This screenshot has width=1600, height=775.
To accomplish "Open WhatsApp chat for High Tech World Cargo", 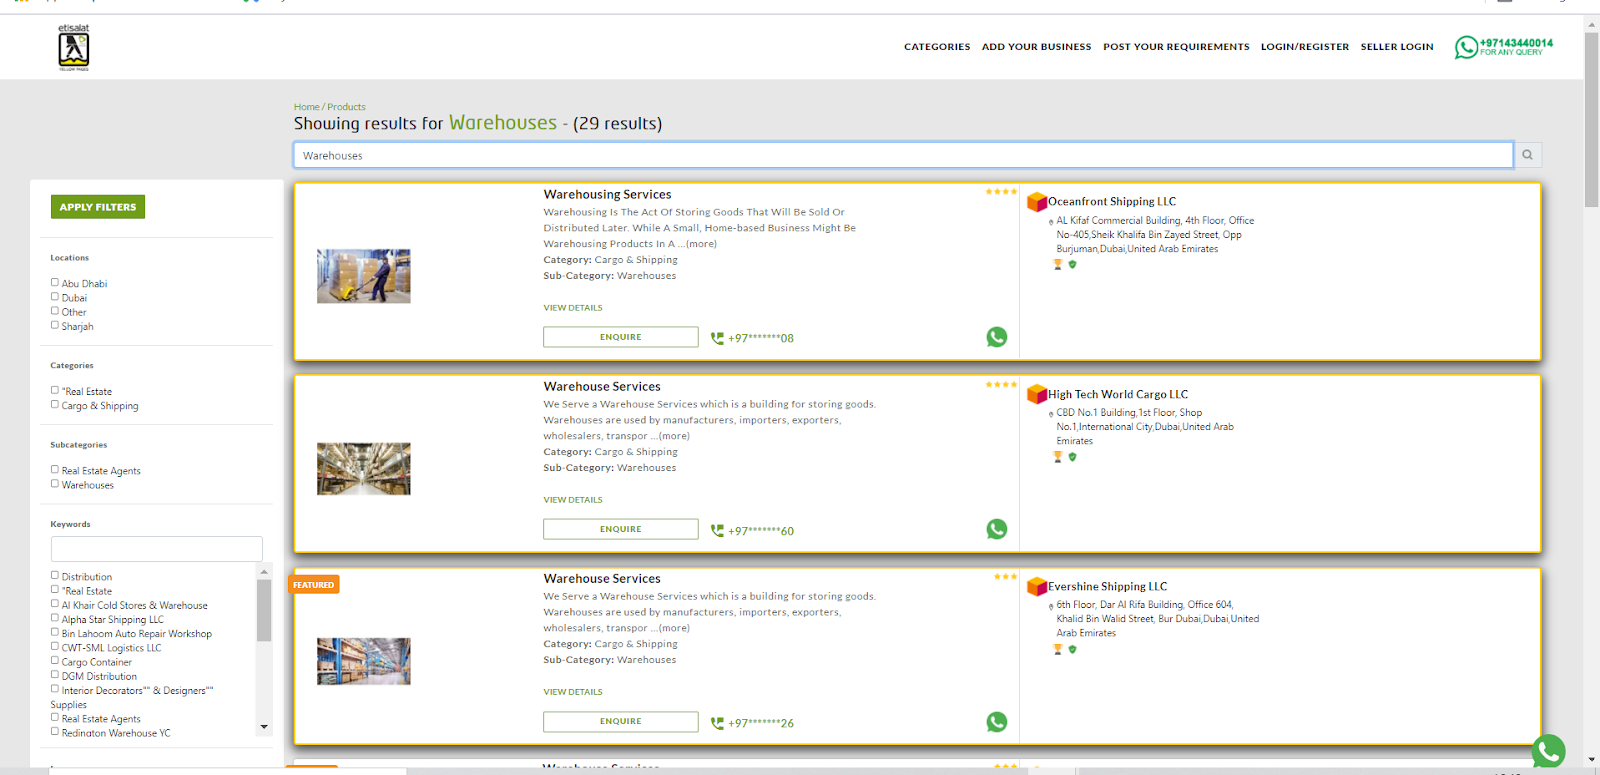I will click(997, 529).
